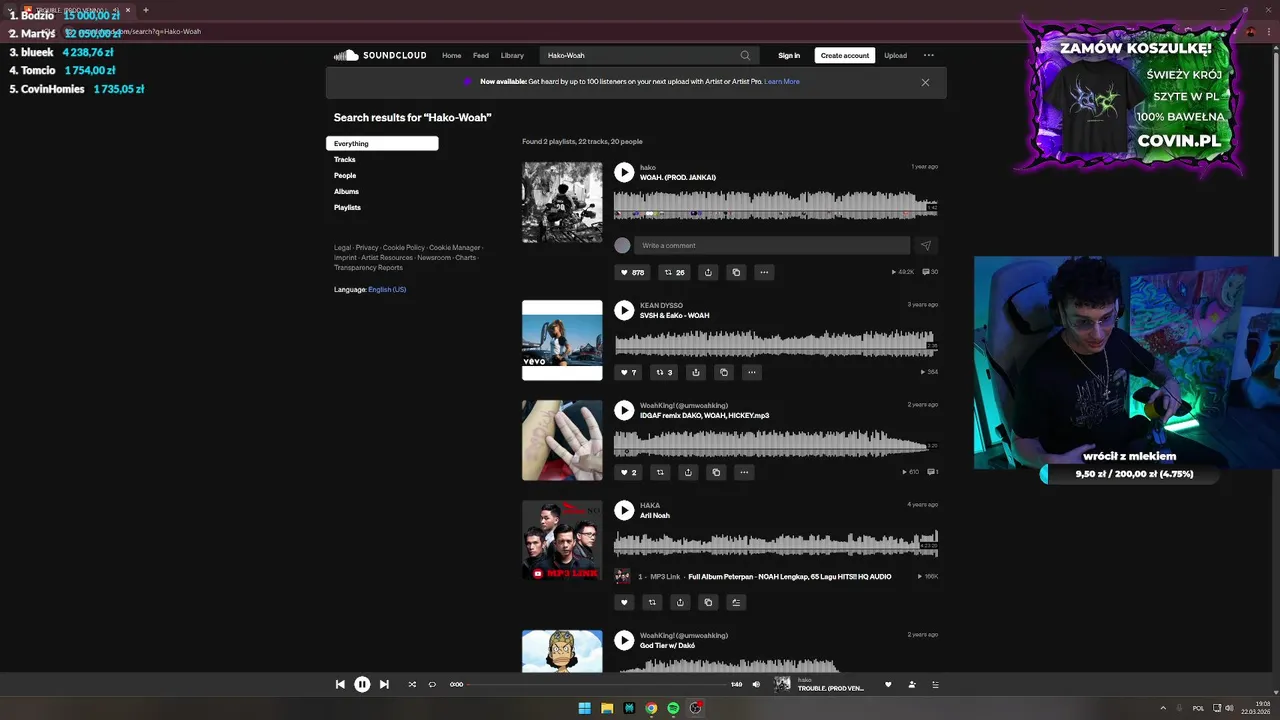The height and width of the screenshot is (720, 1280).
Task: Play SVSH & EaKo - WOAH track
Action: coord(624,310)
